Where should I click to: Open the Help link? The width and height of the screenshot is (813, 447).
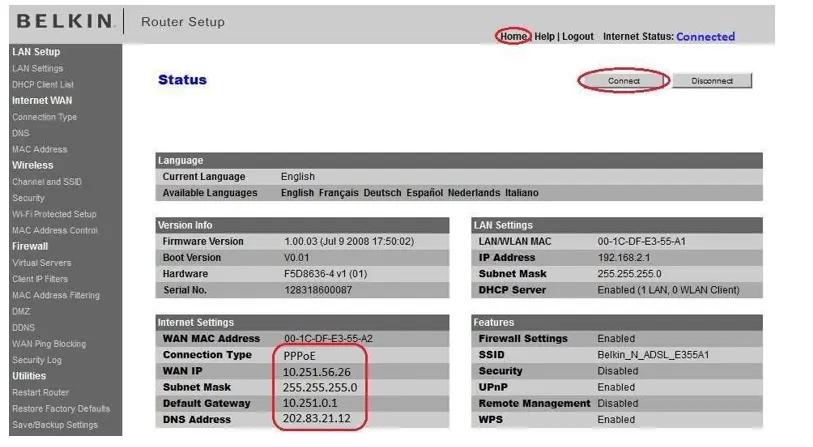click(x=544, y=36)
